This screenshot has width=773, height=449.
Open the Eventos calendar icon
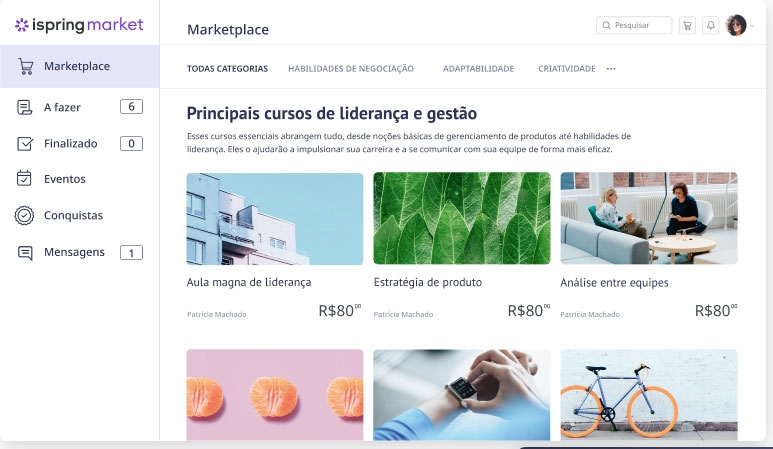24,178
